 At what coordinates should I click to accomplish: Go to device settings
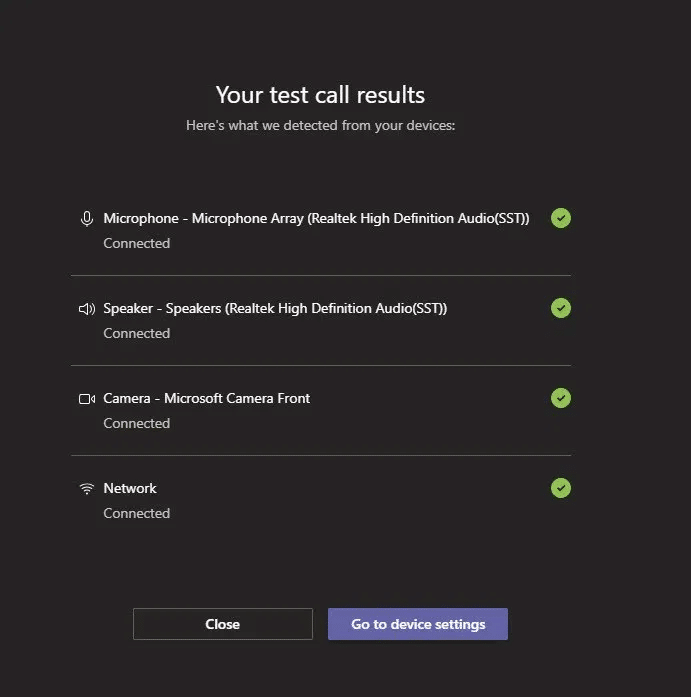[418, 624]
